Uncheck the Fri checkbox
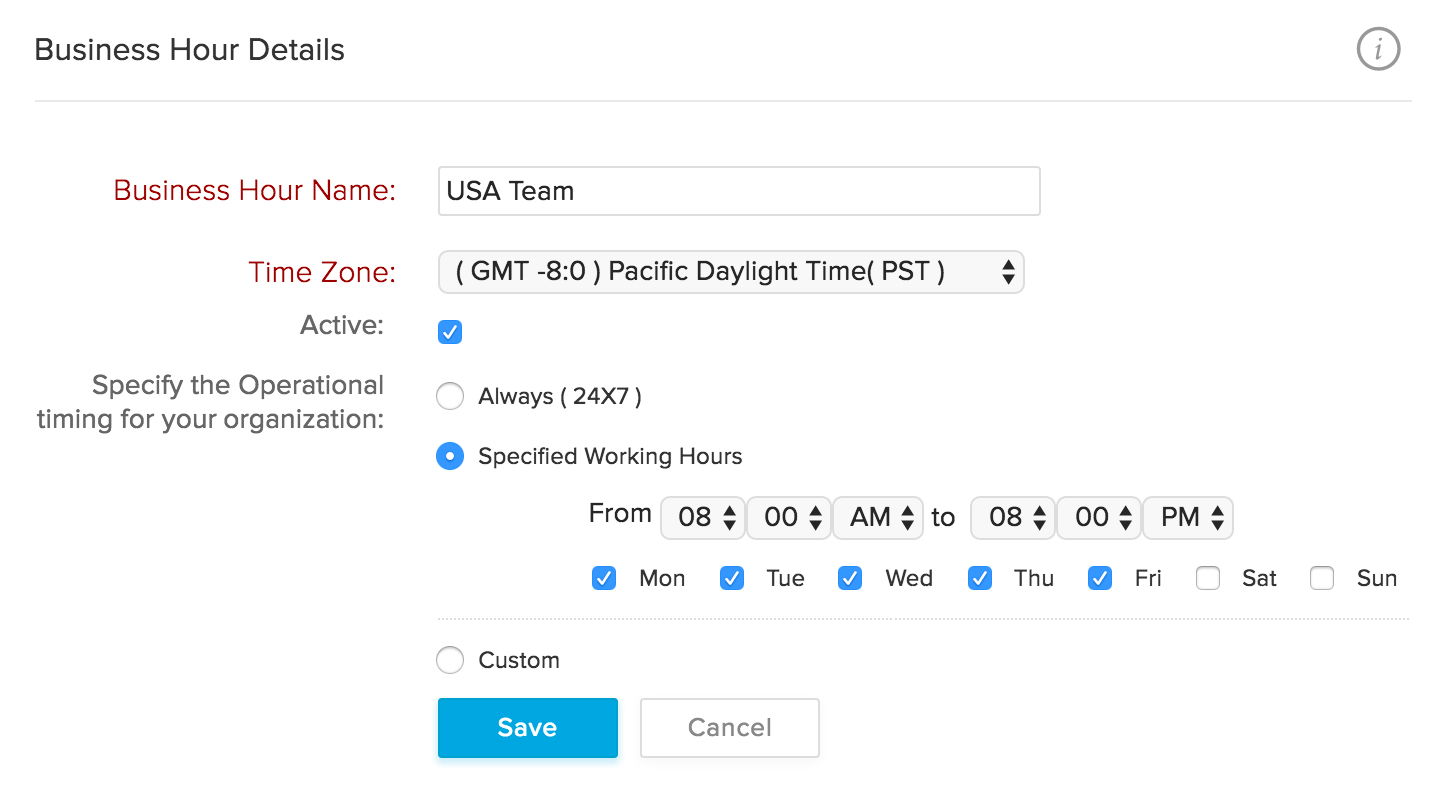 (x=1100, y=578)
